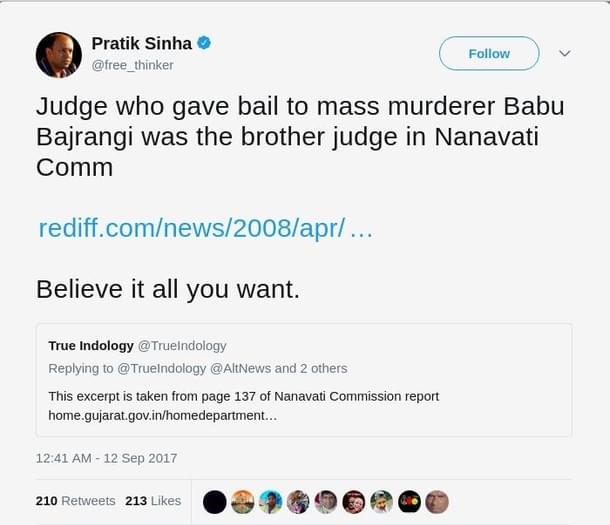Click the fifth liker avatar
The height and width of the screenshot is (525, 610).
coord(326,501)
